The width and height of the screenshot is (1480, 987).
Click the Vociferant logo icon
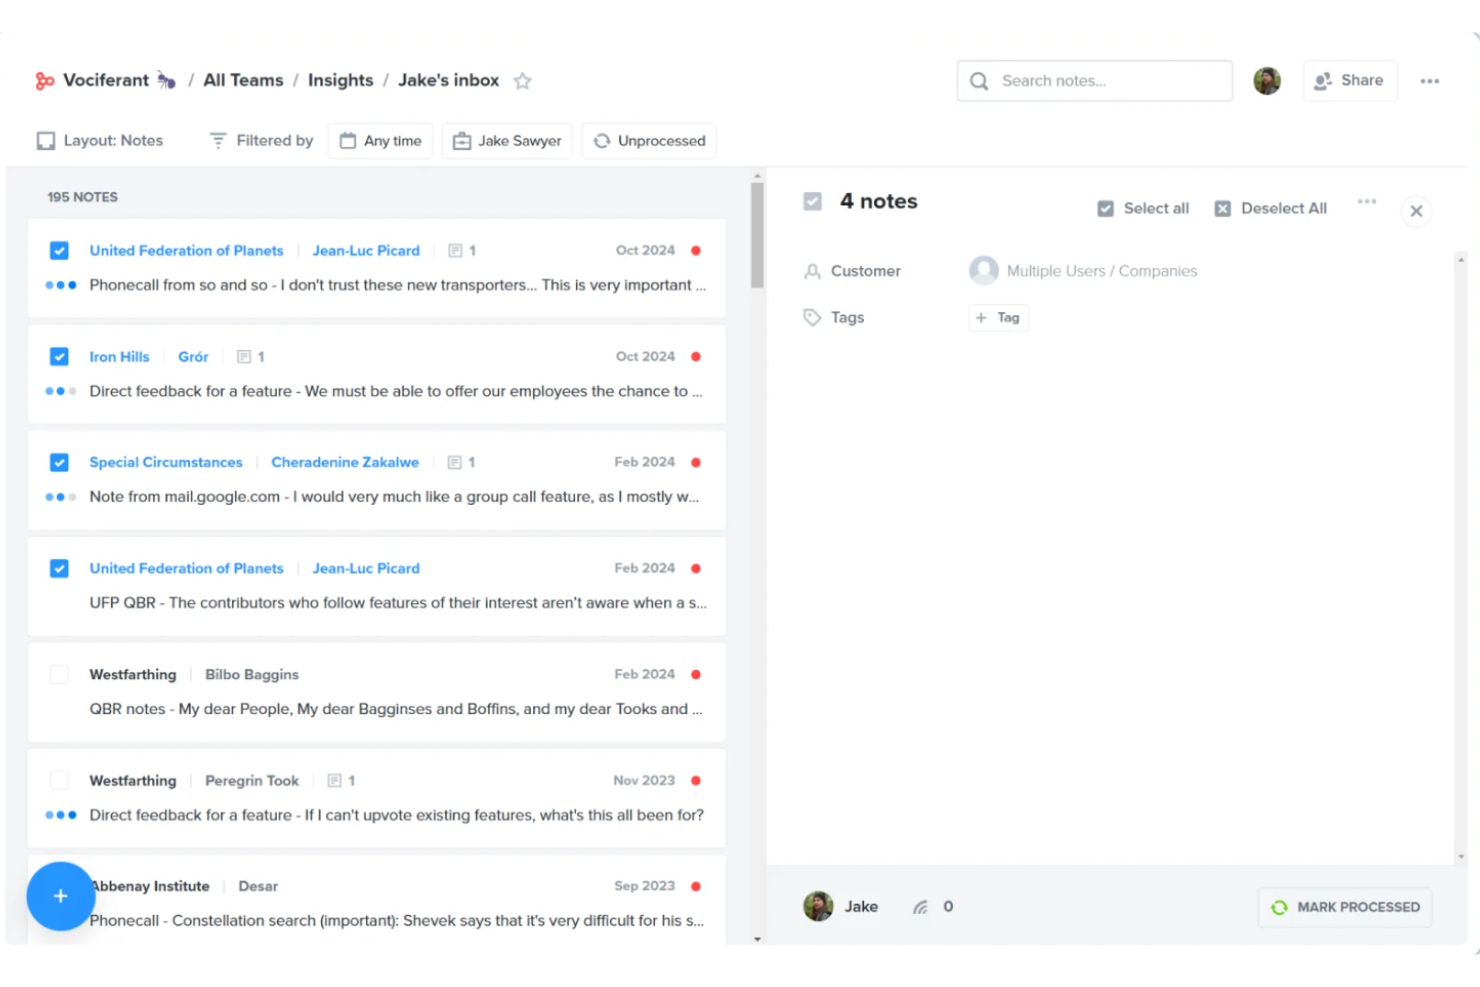tap(45, 81)
